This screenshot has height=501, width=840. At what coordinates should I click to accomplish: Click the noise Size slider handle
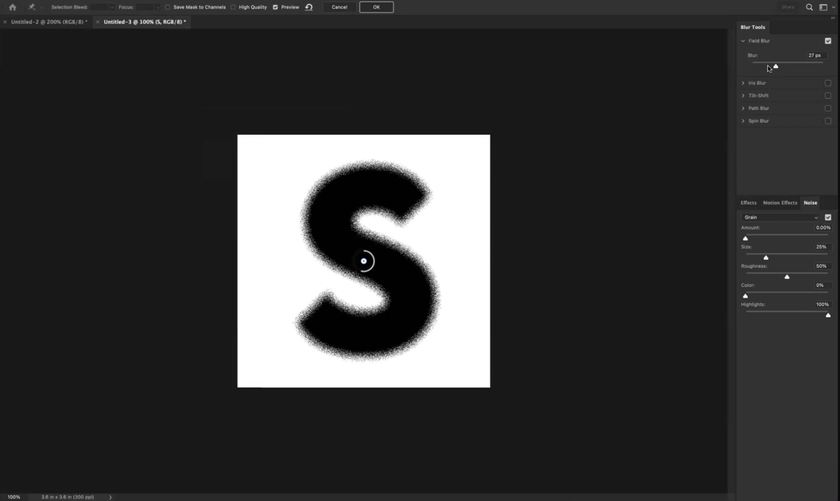click(x=766, y=258)
